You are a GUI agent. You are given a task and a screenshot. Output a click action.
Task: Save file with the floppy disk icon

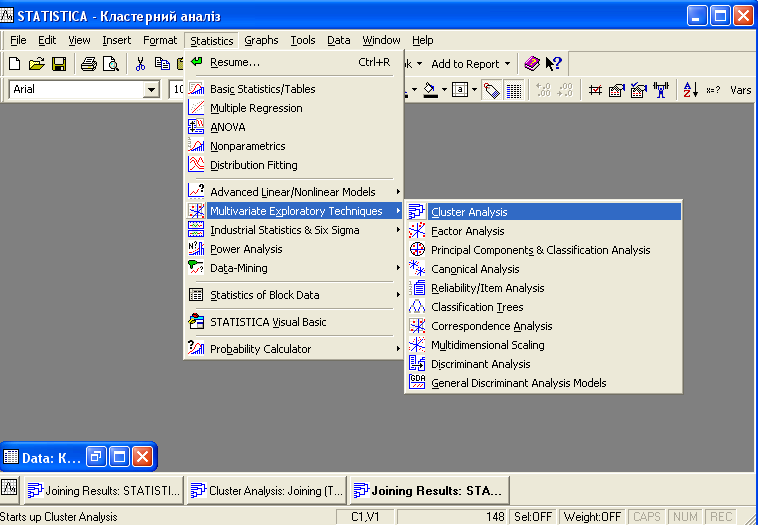(x=59, y=64)
